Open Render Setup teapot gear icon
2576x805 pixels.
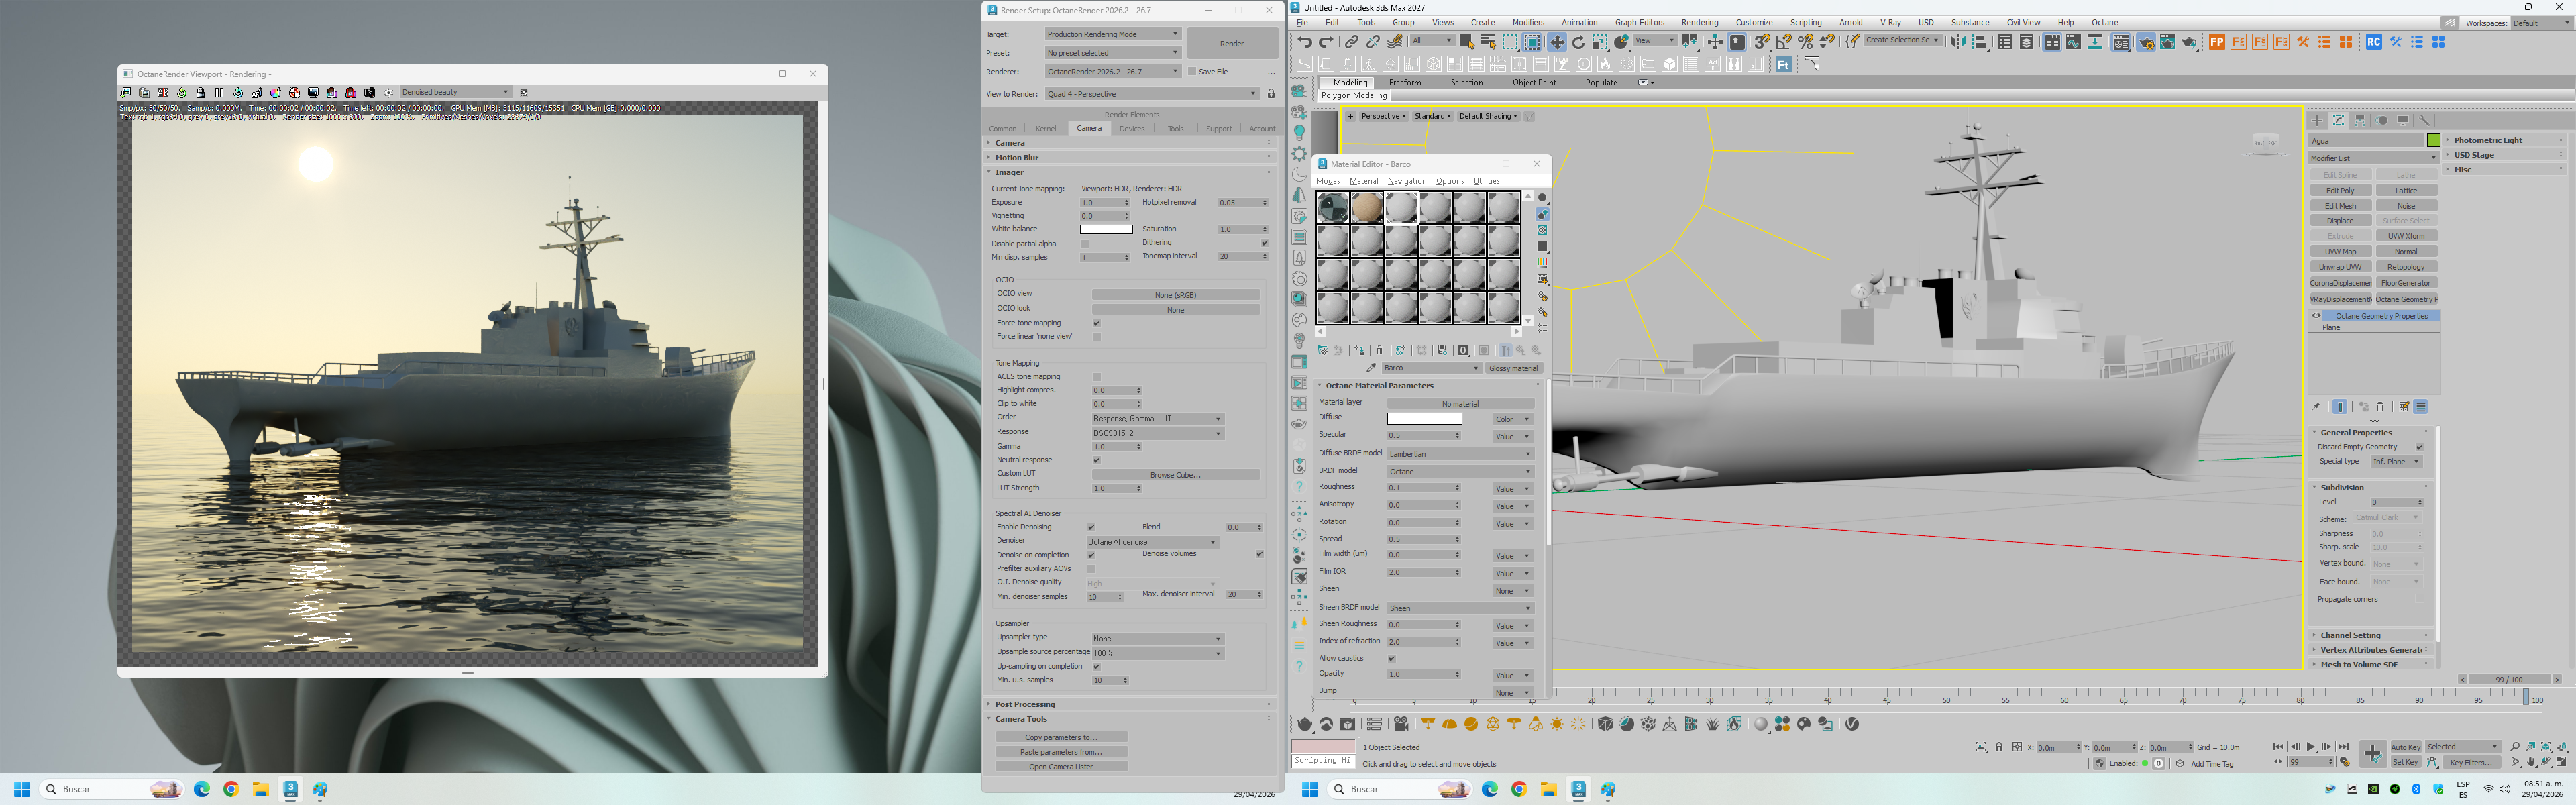tap(2146, 42)
